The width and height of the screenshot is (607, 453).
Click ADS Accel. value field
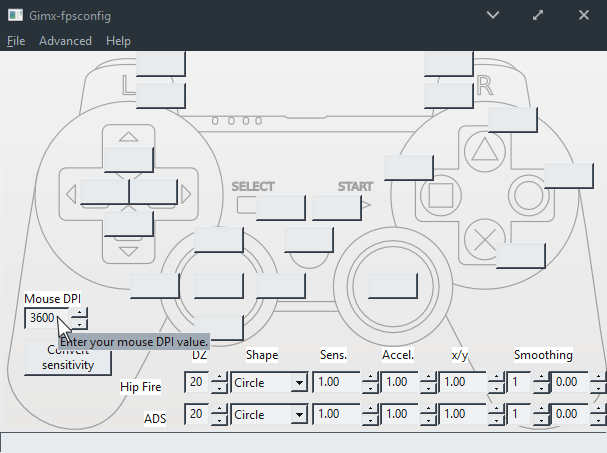click(400, 414)
